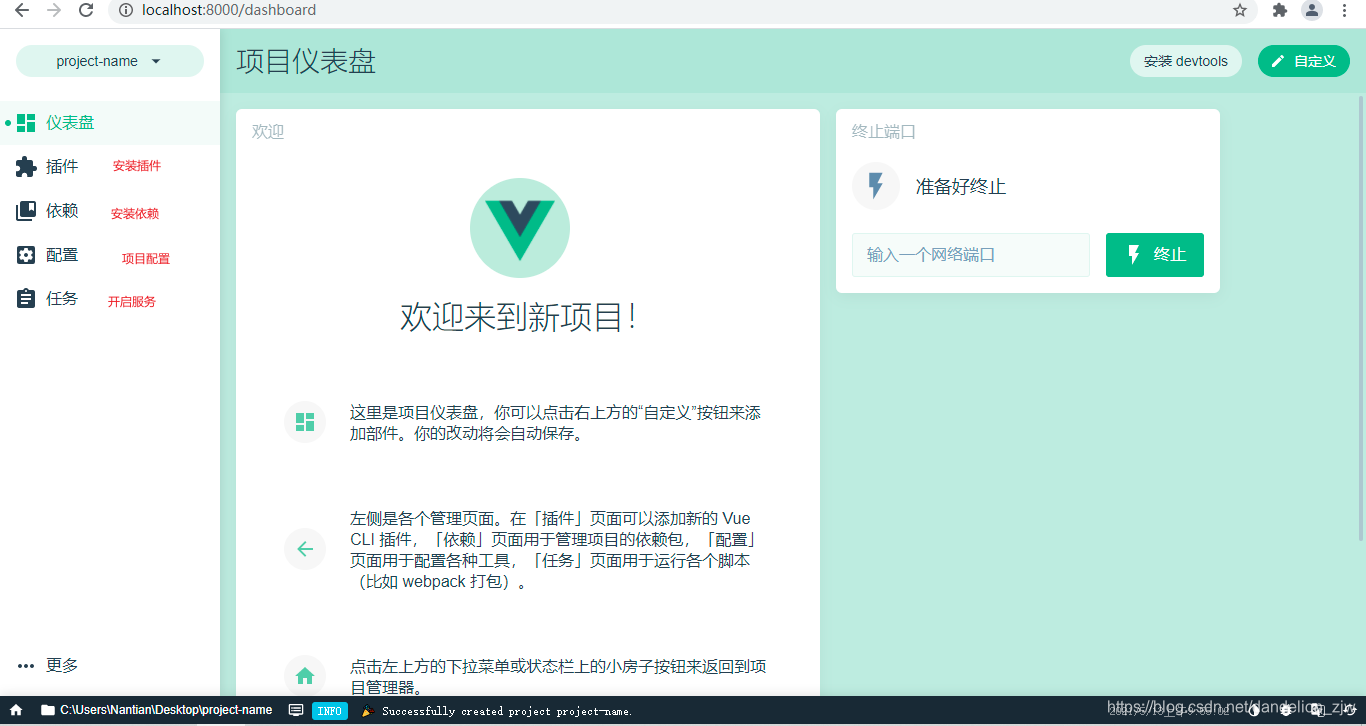
Task: Select 仪表盘 in the sidebar
Action: pyautogui.click(x=110, y=123)
